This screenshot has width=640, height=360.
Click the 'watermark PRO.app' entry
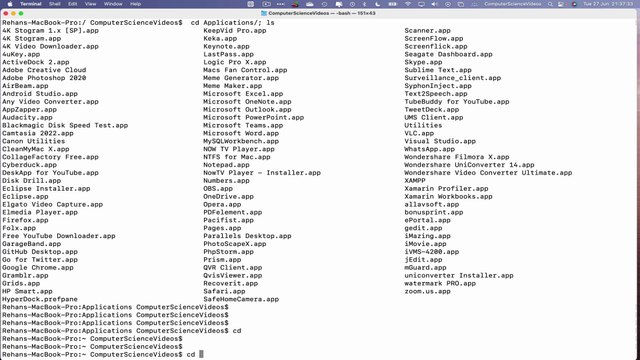click(x=440, y=283)
